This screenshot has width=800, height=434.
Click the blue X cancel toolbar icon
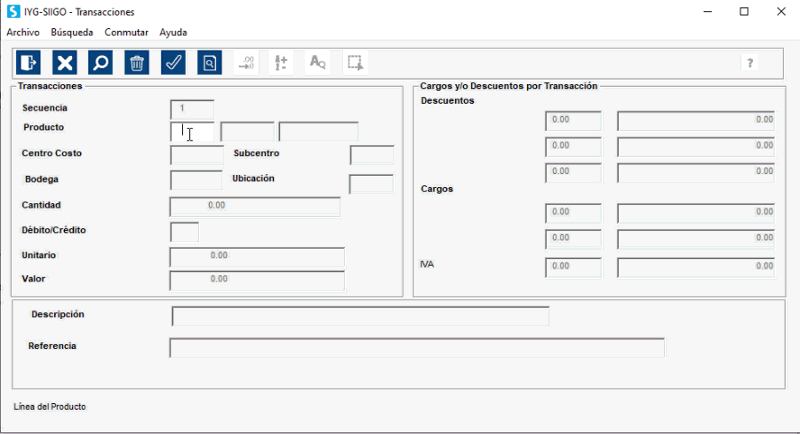[65, 63]
